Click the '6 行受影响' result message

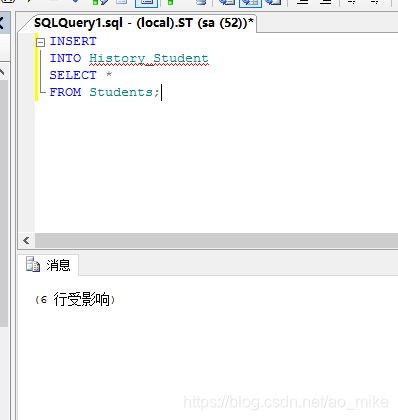click(x=75, y=299)
